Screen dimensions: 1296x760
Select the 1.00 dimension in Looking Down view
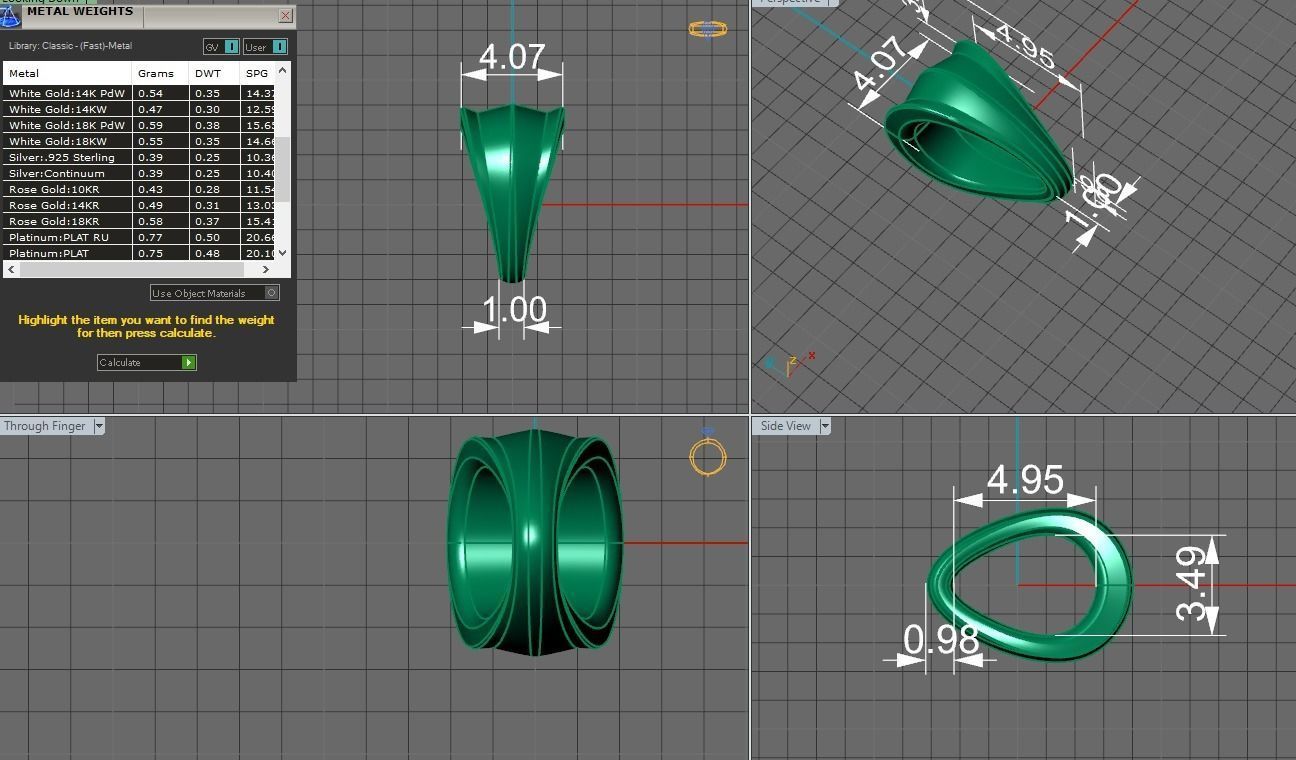pyautogui.click(x=515, y=310)
